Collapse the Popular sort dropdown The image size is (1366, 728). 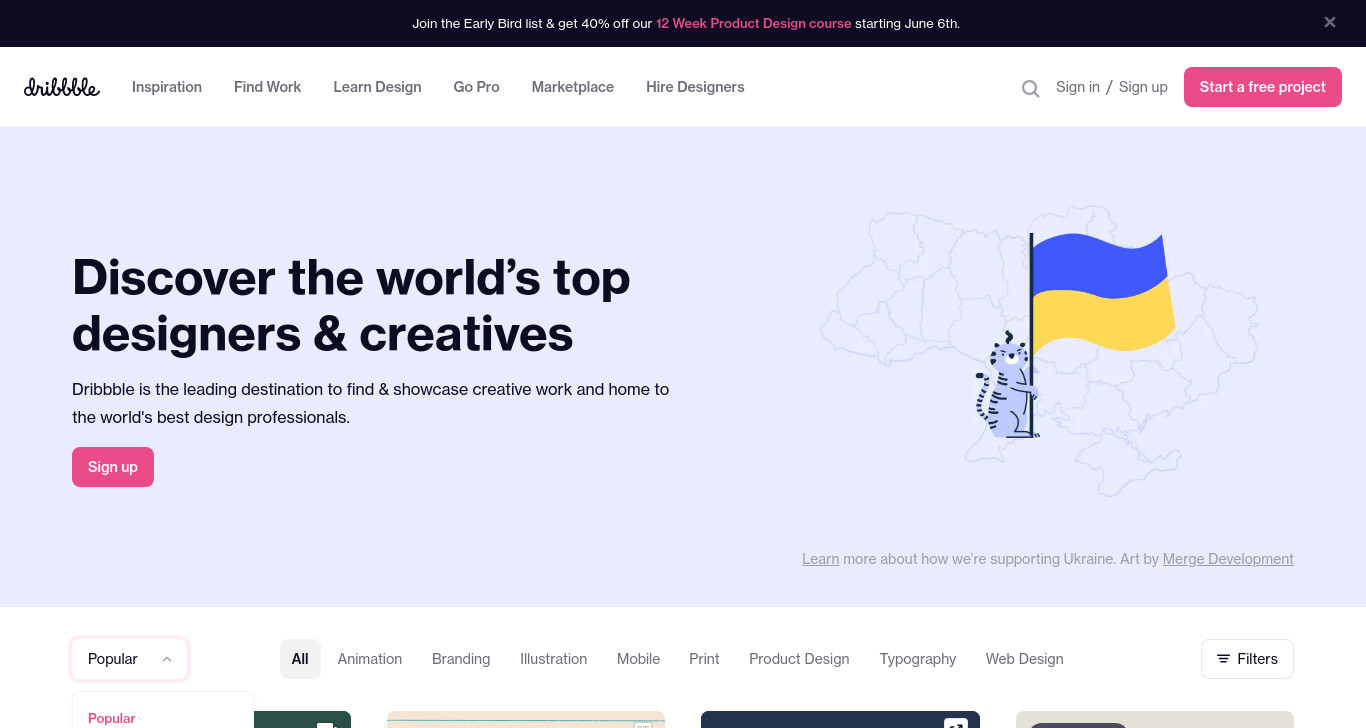[x=130, y=659]
